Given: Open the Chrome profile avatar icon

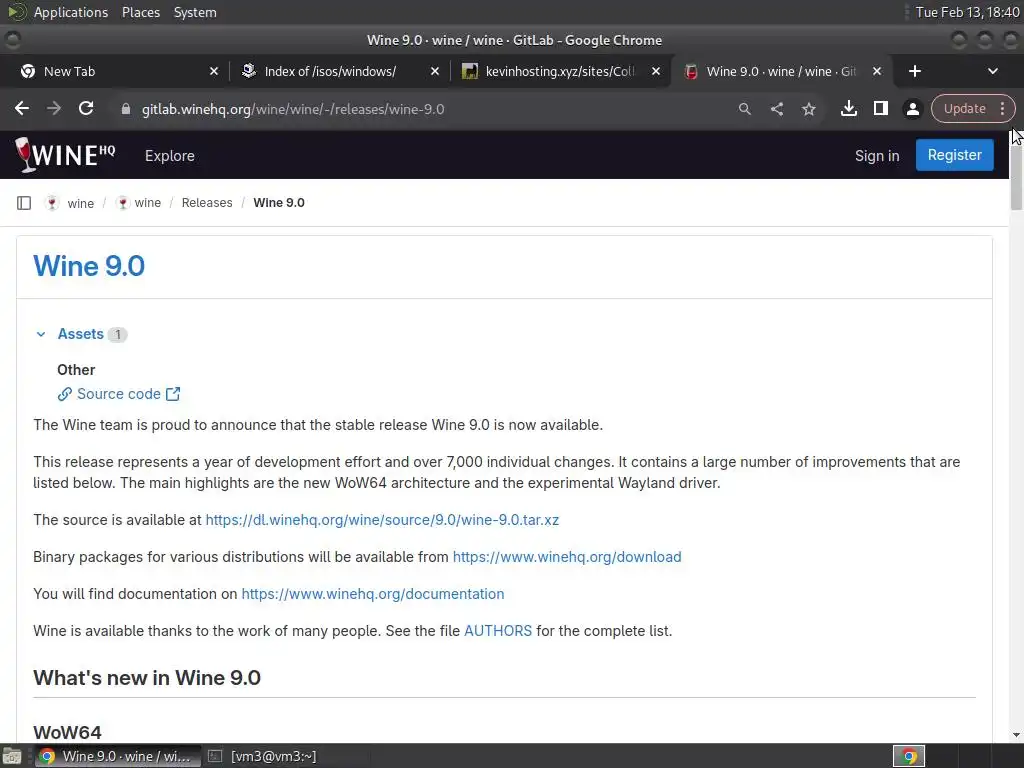Looking at the screenshot, I should (x=913, y=108).
